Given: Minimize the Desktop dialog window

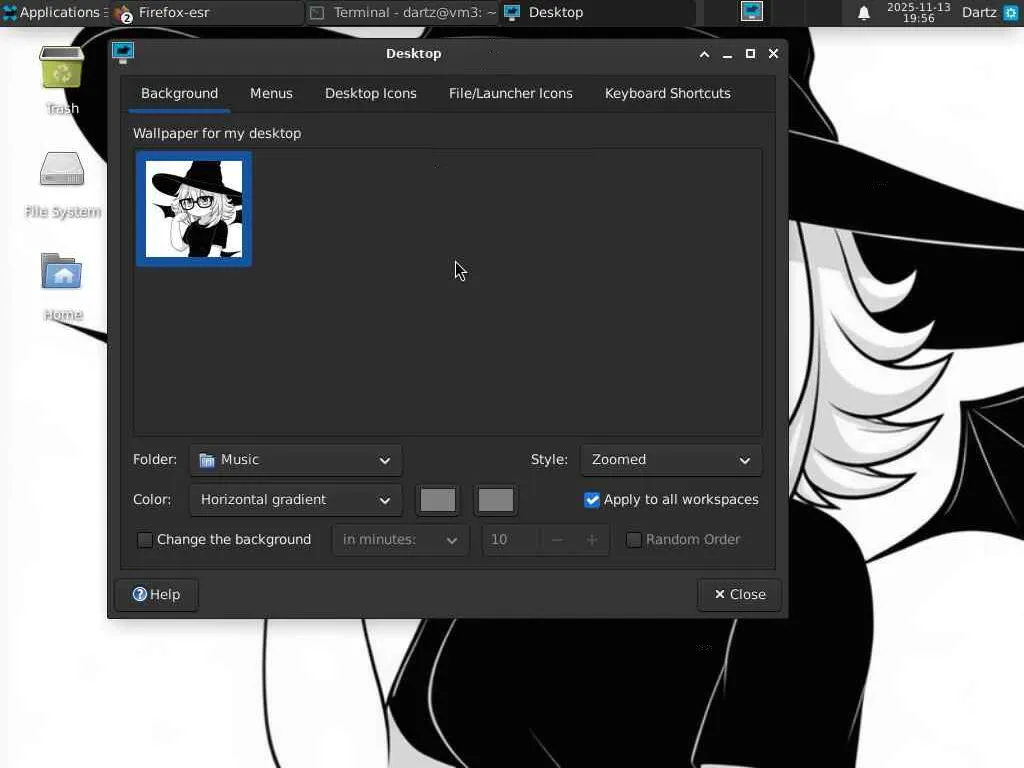Looking at the screenshot, I should click(x=728, y=54).
